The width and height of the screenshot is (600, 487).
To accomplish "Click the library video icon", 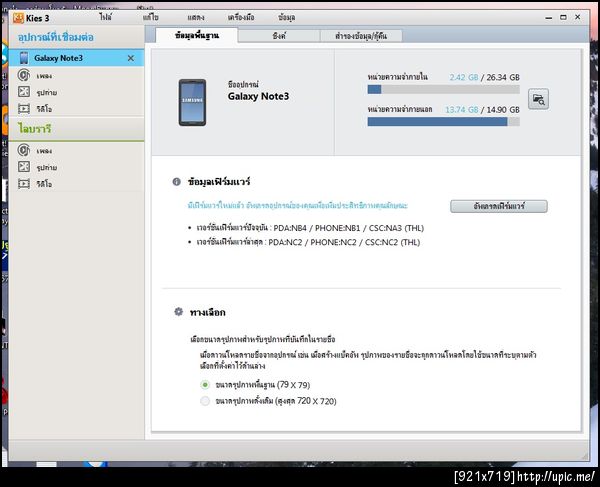I will (x=24, y=184).
